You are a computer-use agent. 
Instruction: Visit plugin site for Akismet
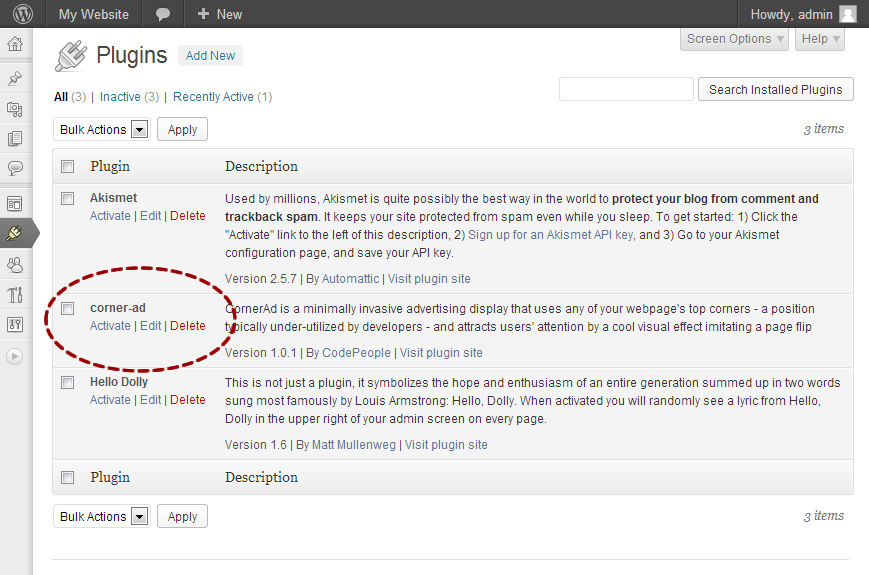(429, 279)
